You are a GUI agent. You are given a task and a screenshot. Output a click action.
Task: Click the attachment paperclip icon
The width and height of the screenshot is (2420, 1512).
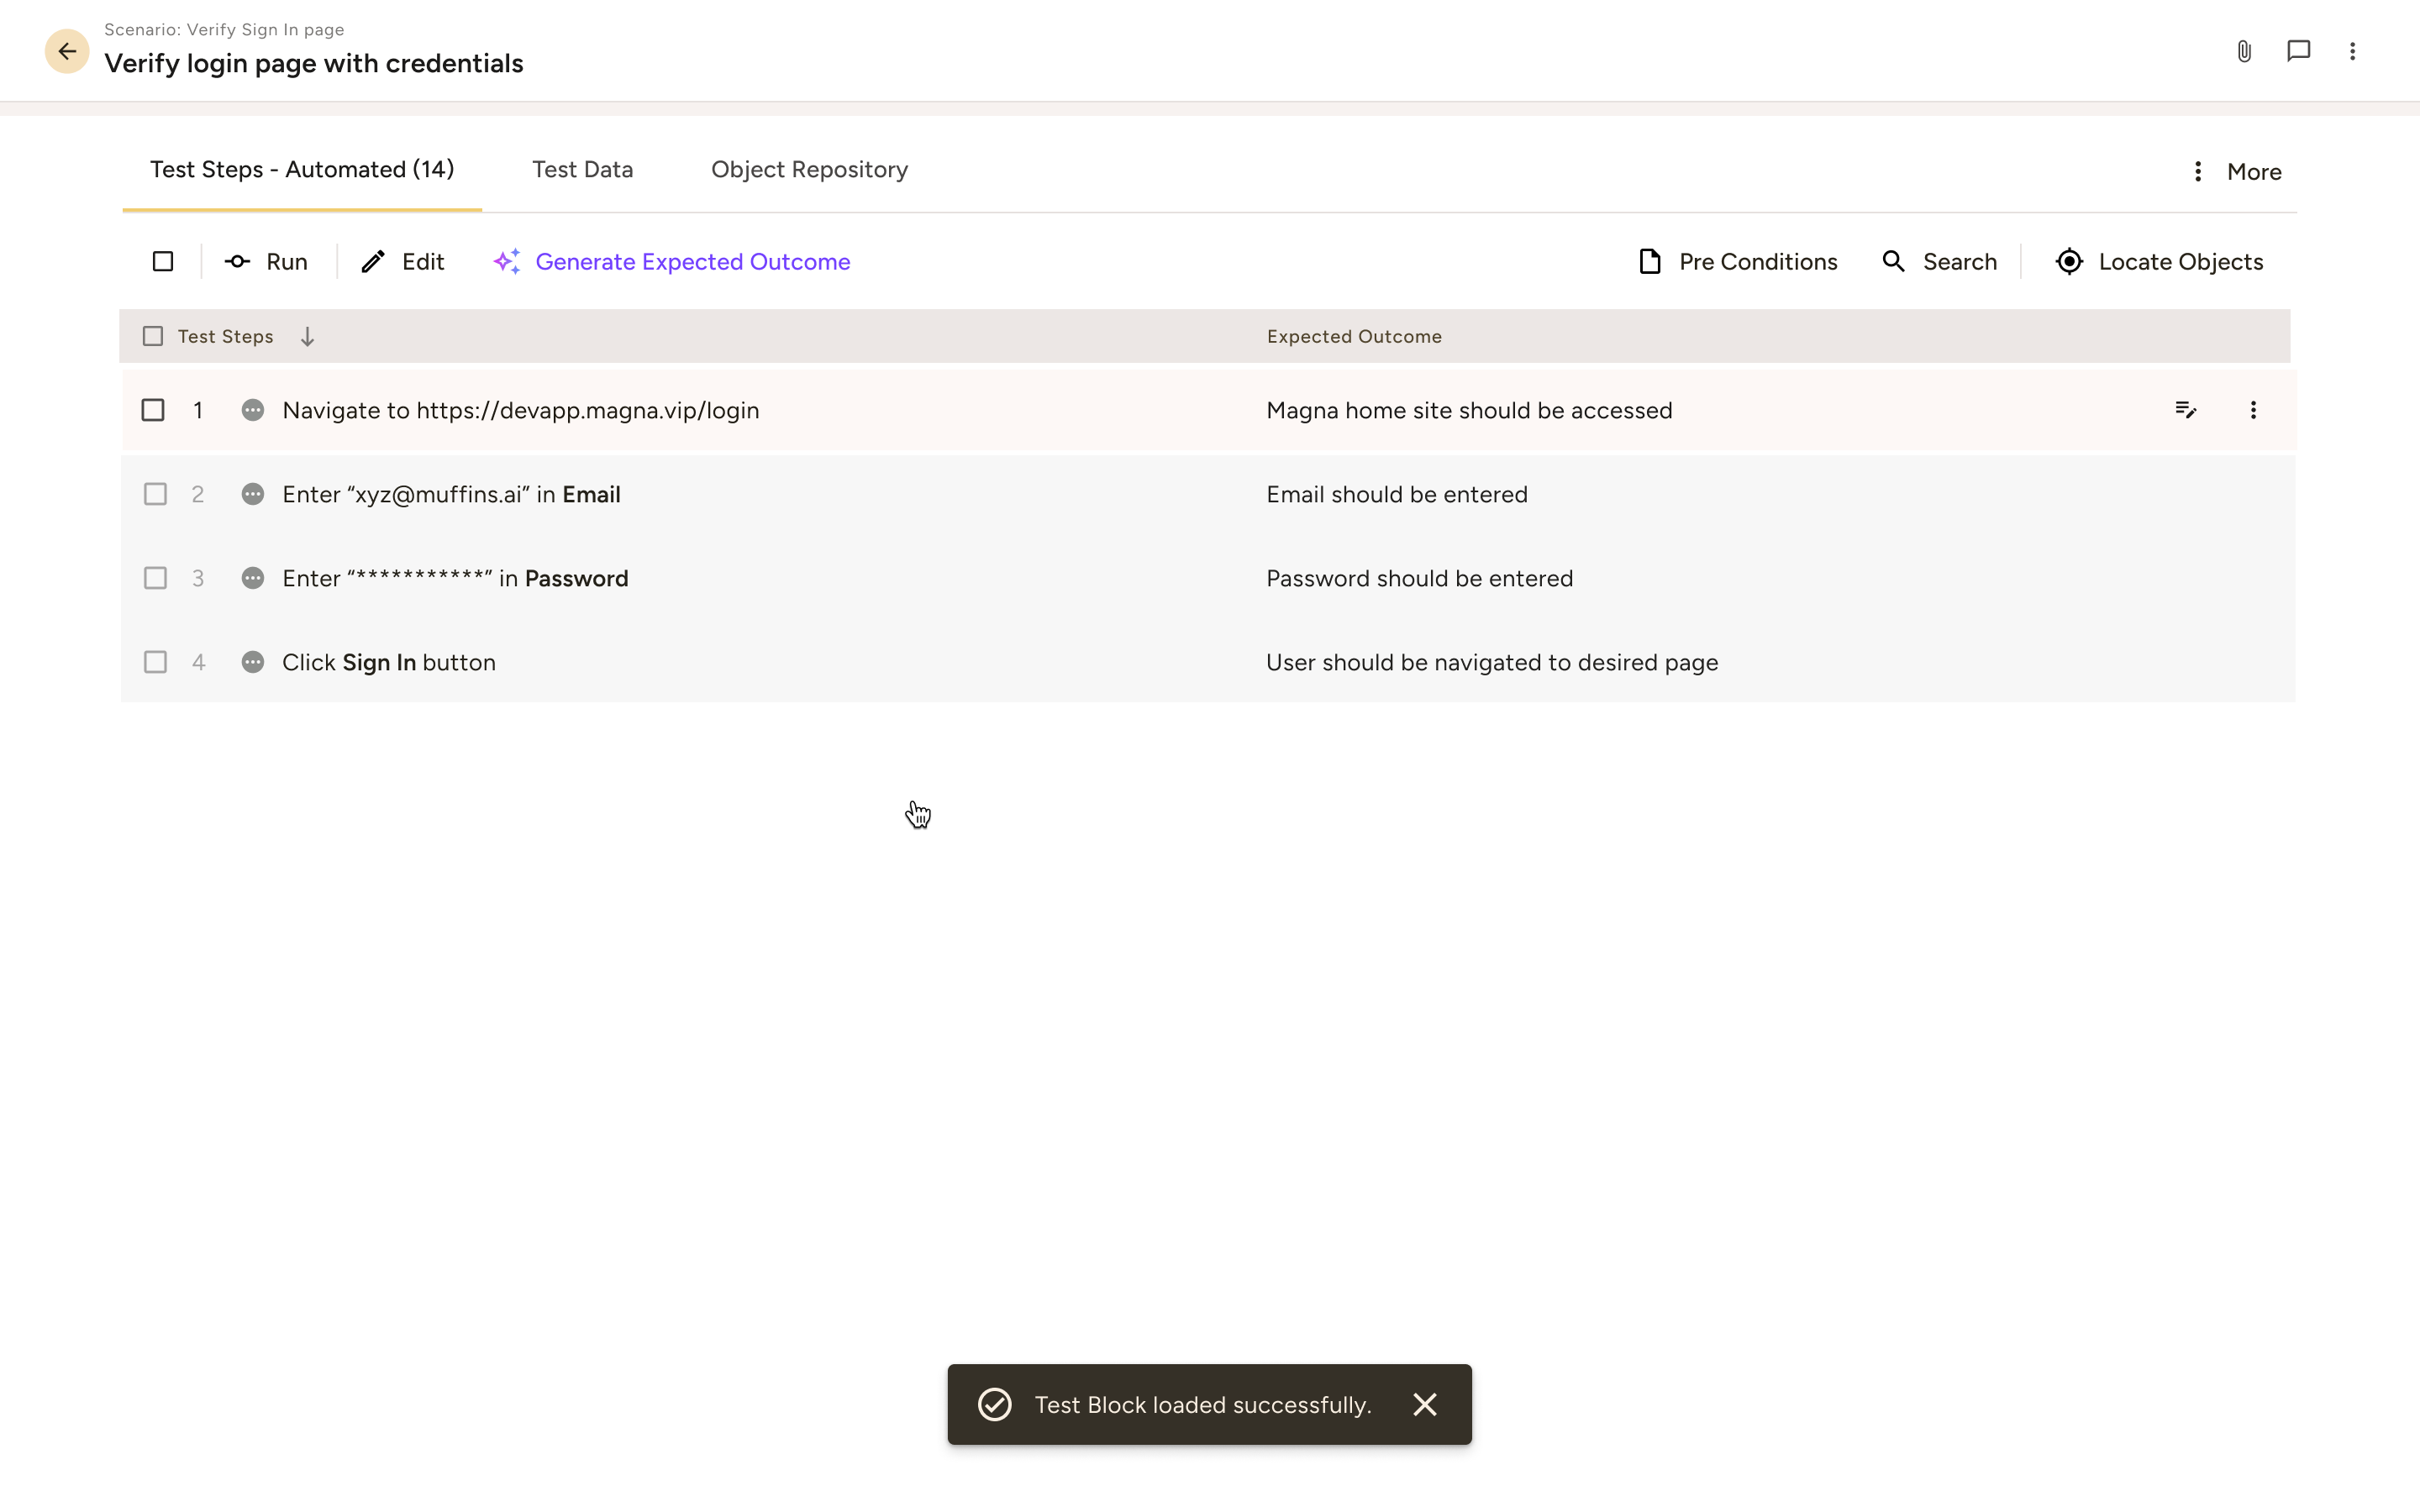[2243, 50]
